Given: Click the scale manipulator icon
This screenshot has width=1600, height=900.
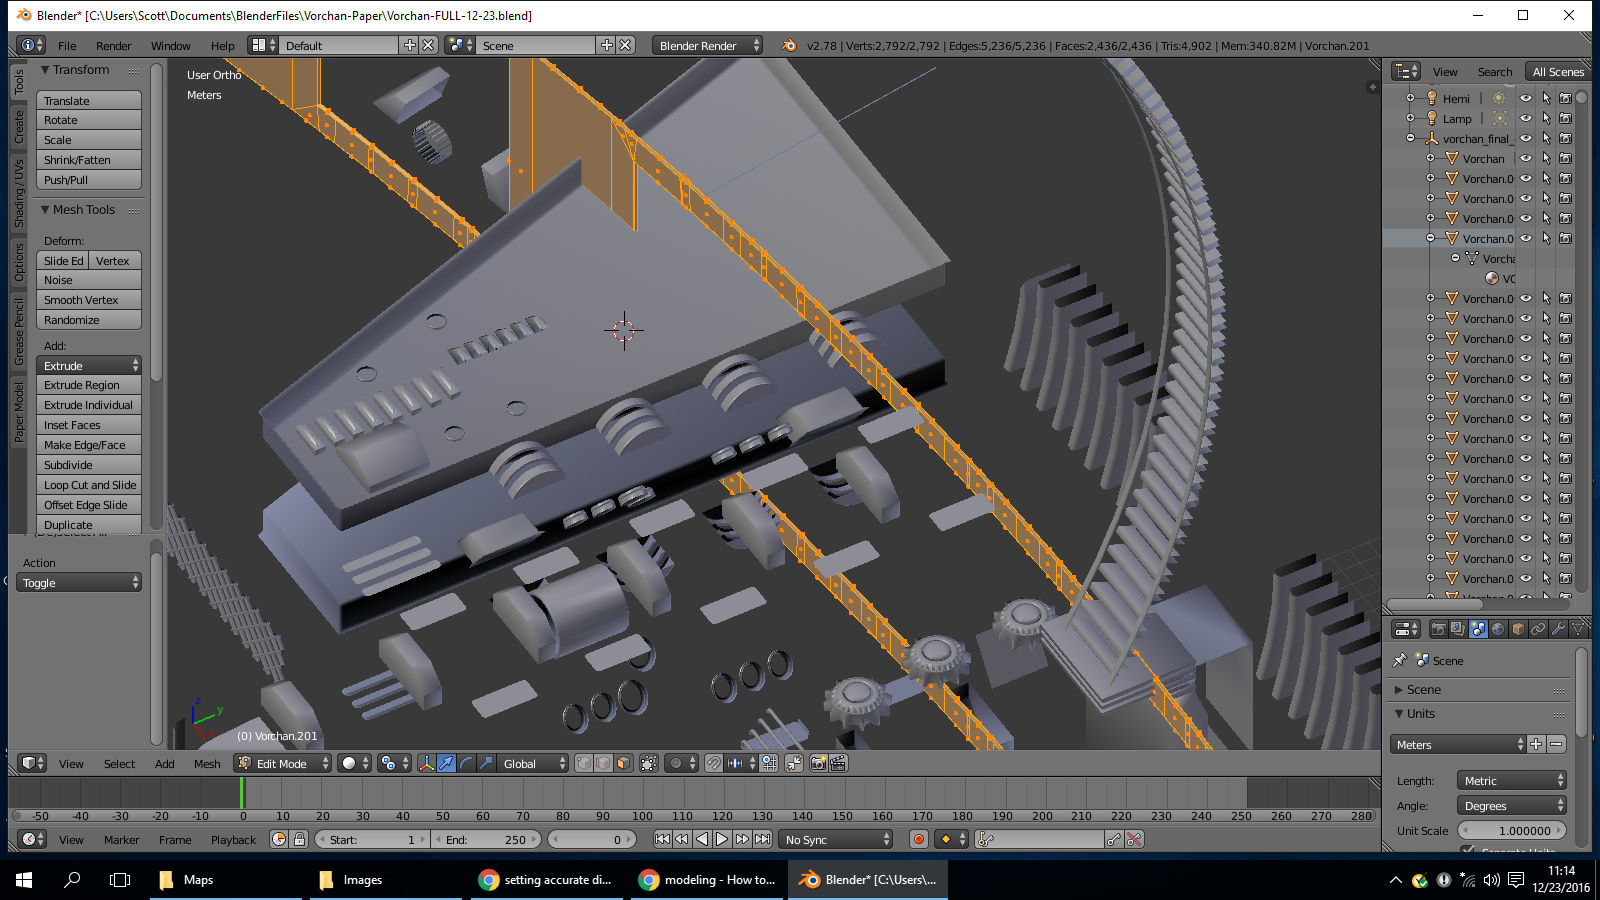Looking at the screenshot, I should point(486,763).
